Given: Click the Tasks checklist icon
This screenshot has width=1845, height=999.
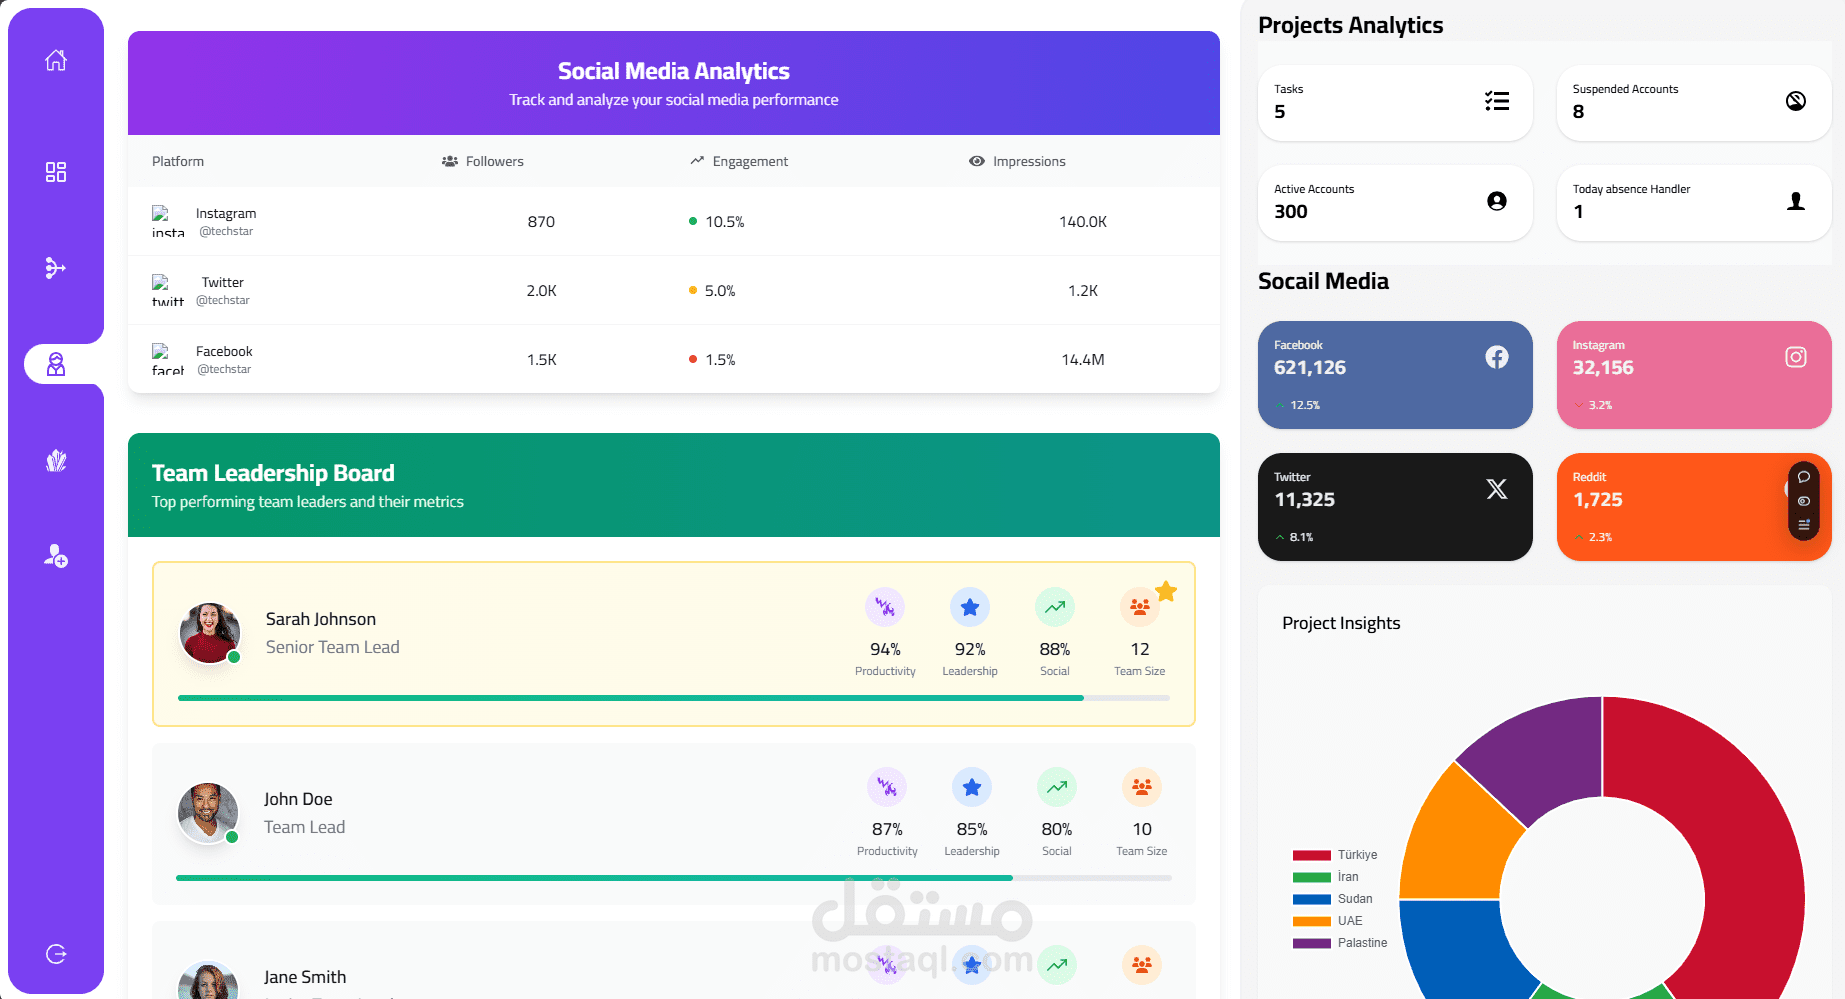Looking at the screenshot, I should tap(1497, 101).
